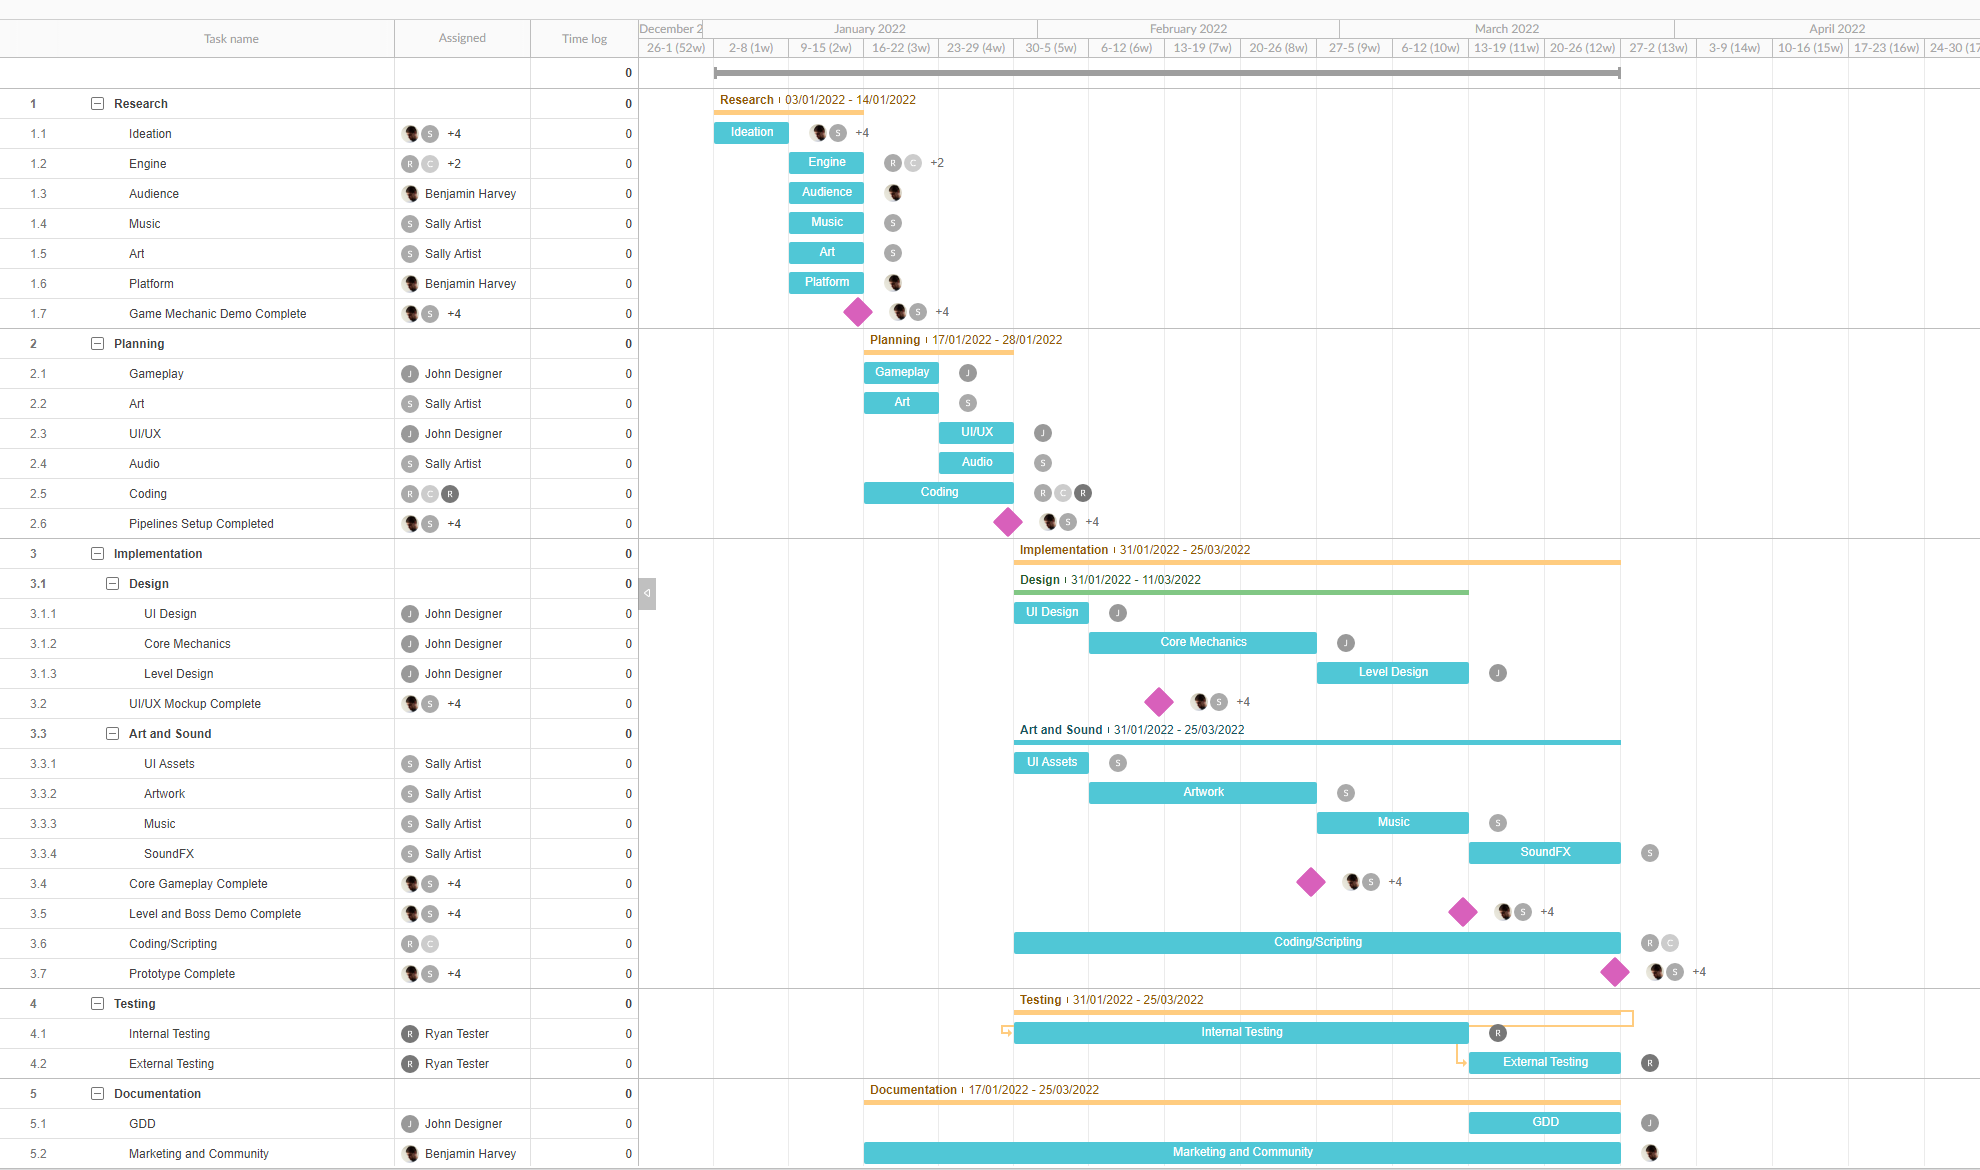Click Ryan Tester's avatar on External Testing
Viewport: 1980px width, 1170px height.
point(410,1063)
